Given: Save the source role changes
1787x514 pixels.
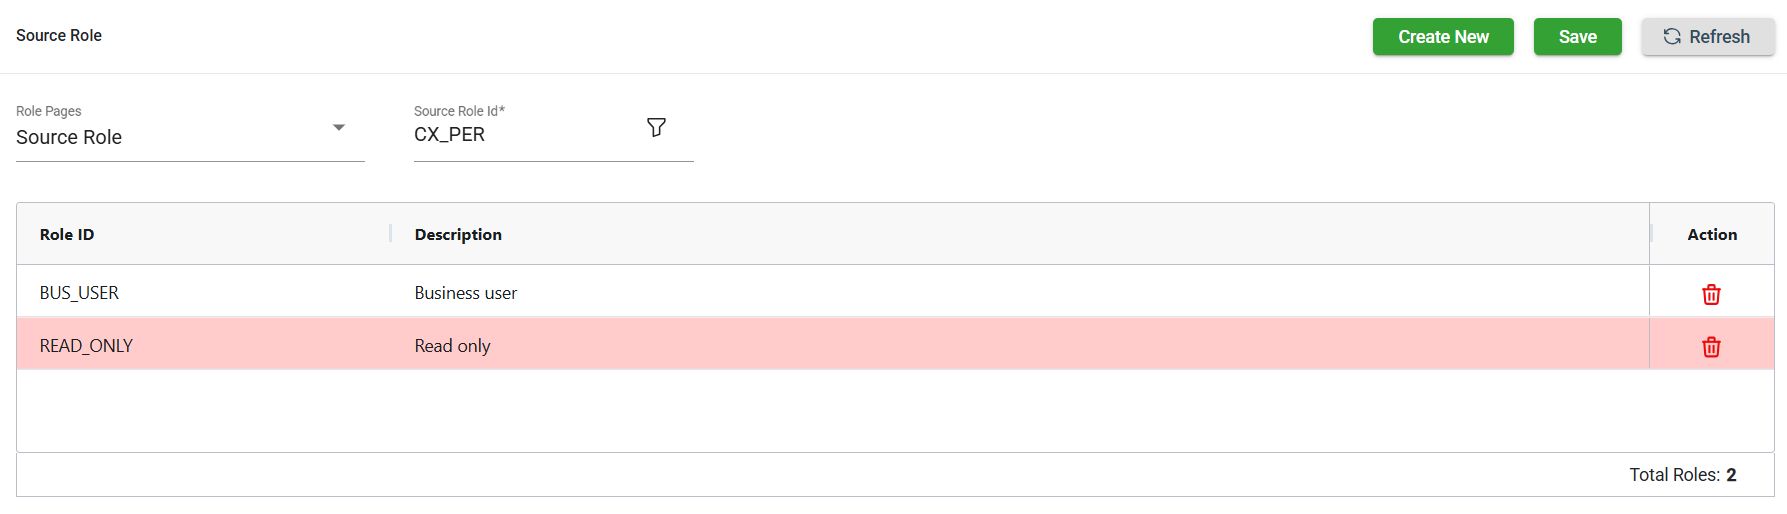Looking at the screenshot, I should (x=1577, y=37).
